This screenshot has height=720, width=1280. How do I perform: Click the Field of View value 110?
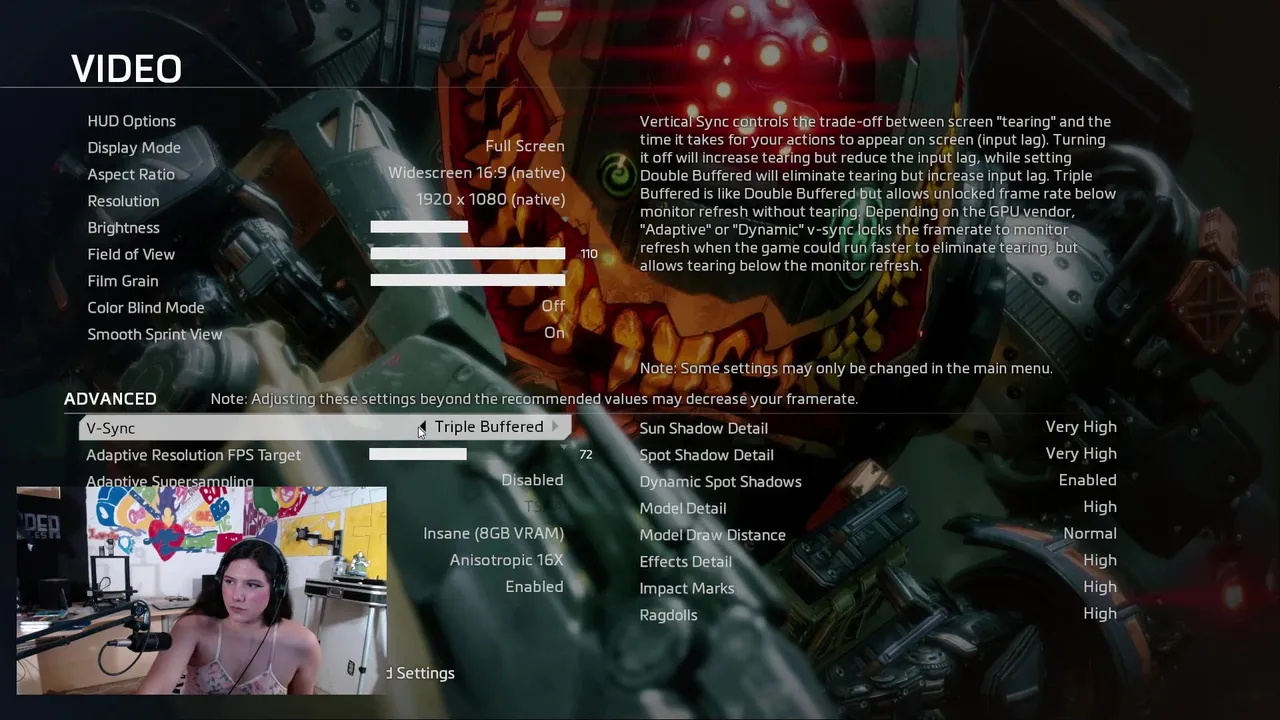[x=589, y=254]
